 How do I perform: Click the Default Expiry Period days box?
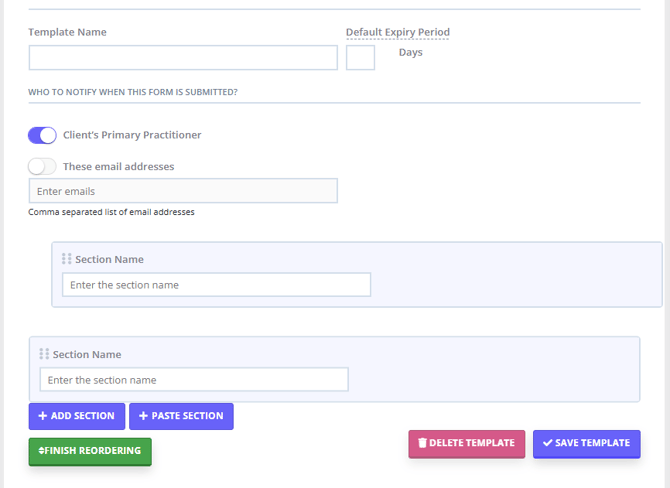360,58
